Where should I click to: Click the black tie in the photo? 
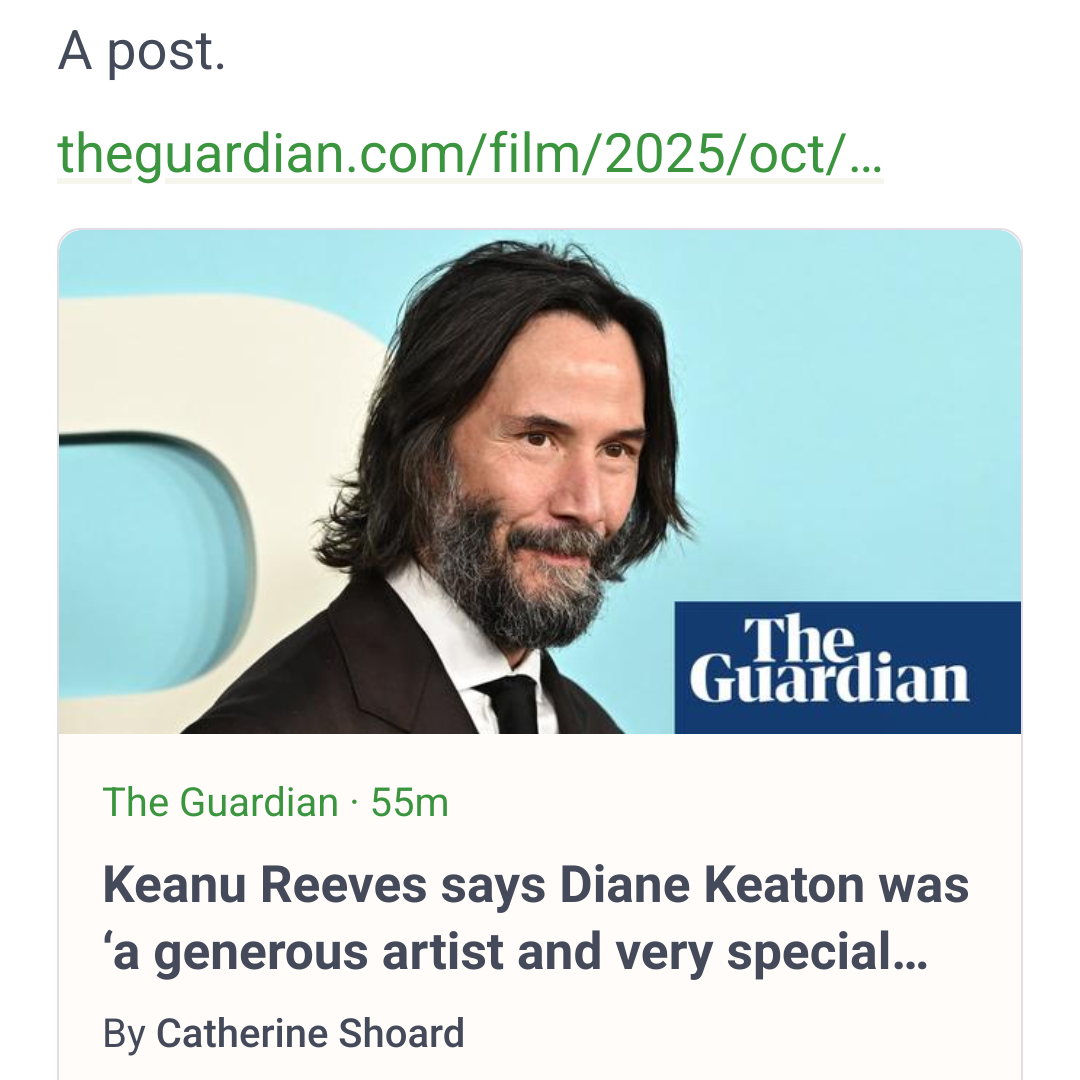[x=512, y=703]
